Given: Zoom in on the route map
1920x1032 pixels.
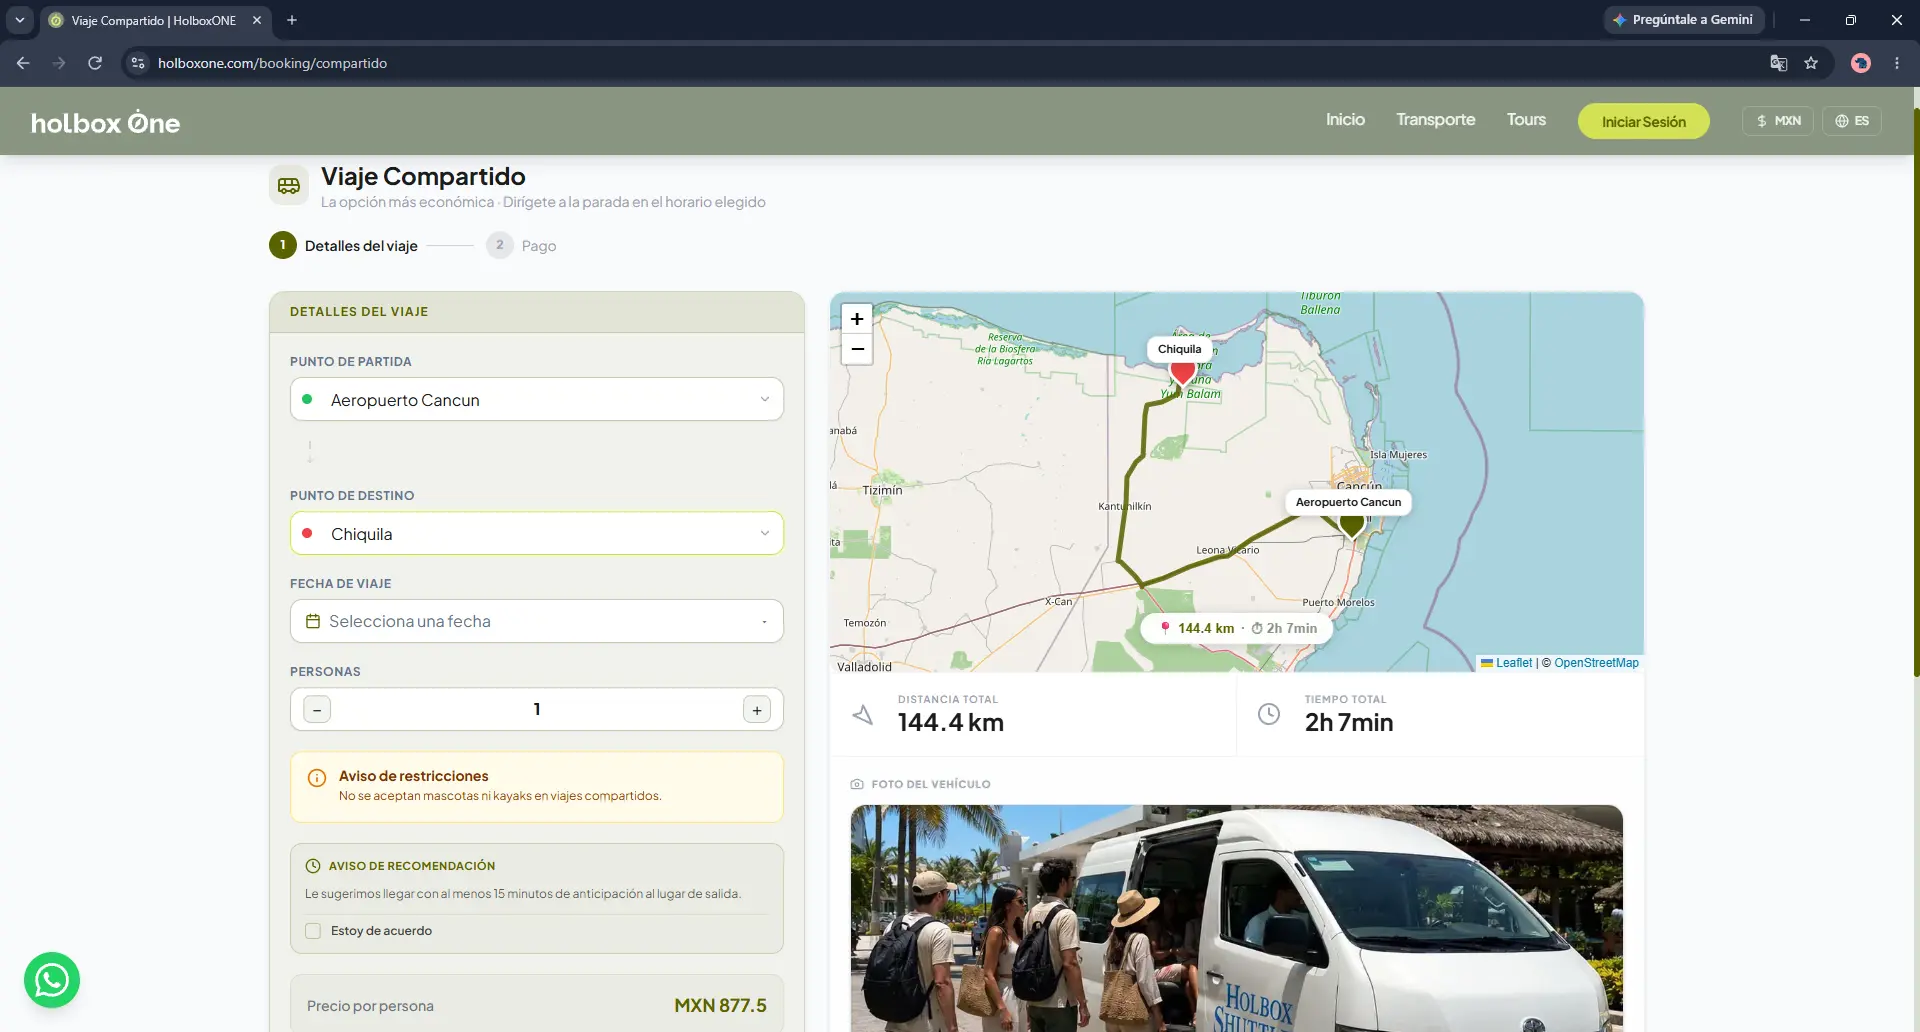Looking at the screenshot, I should [857, 319].
